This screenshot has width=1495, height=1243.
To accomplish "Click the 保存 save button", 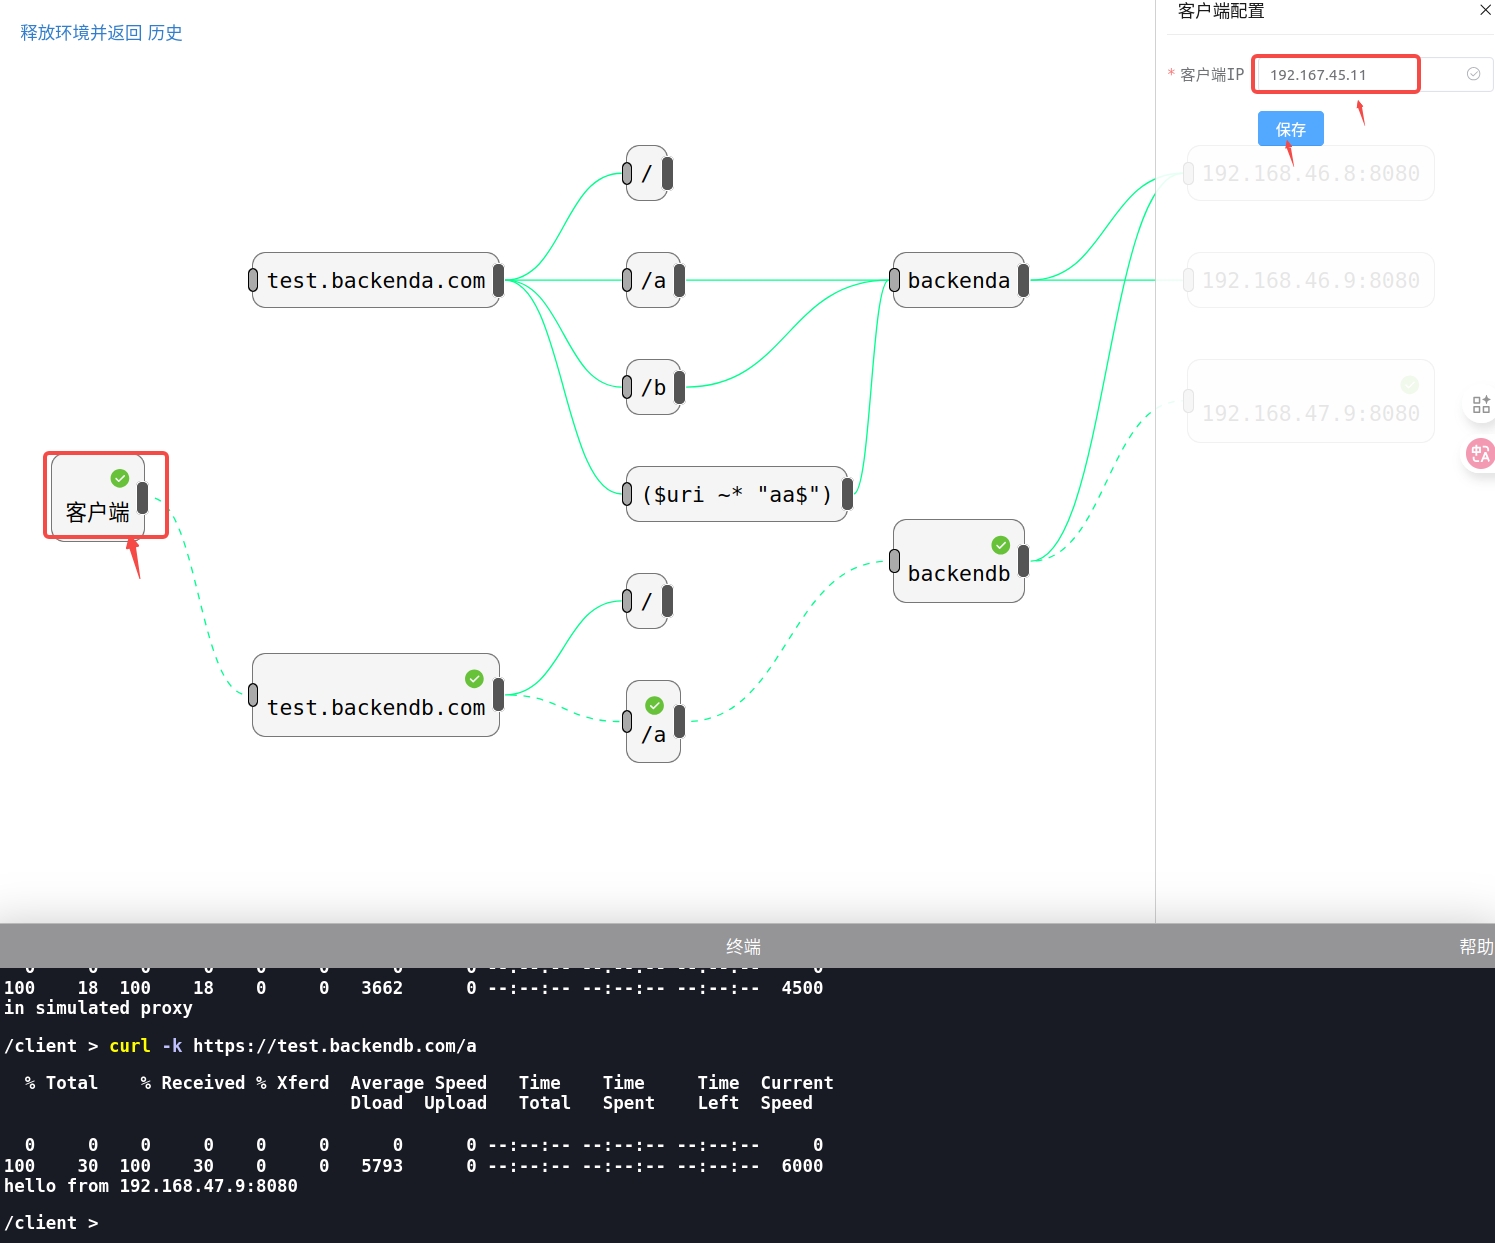I will 1290,129.
